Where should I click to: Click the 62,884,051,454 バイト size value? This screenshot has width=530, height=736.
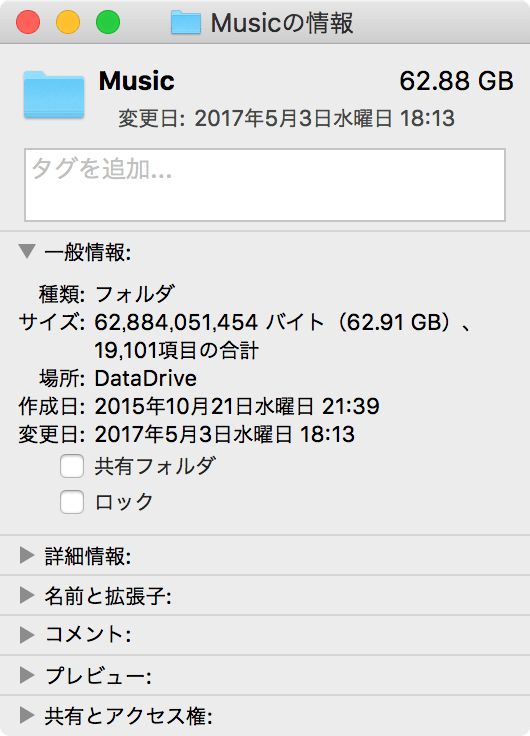pos(209,323)
